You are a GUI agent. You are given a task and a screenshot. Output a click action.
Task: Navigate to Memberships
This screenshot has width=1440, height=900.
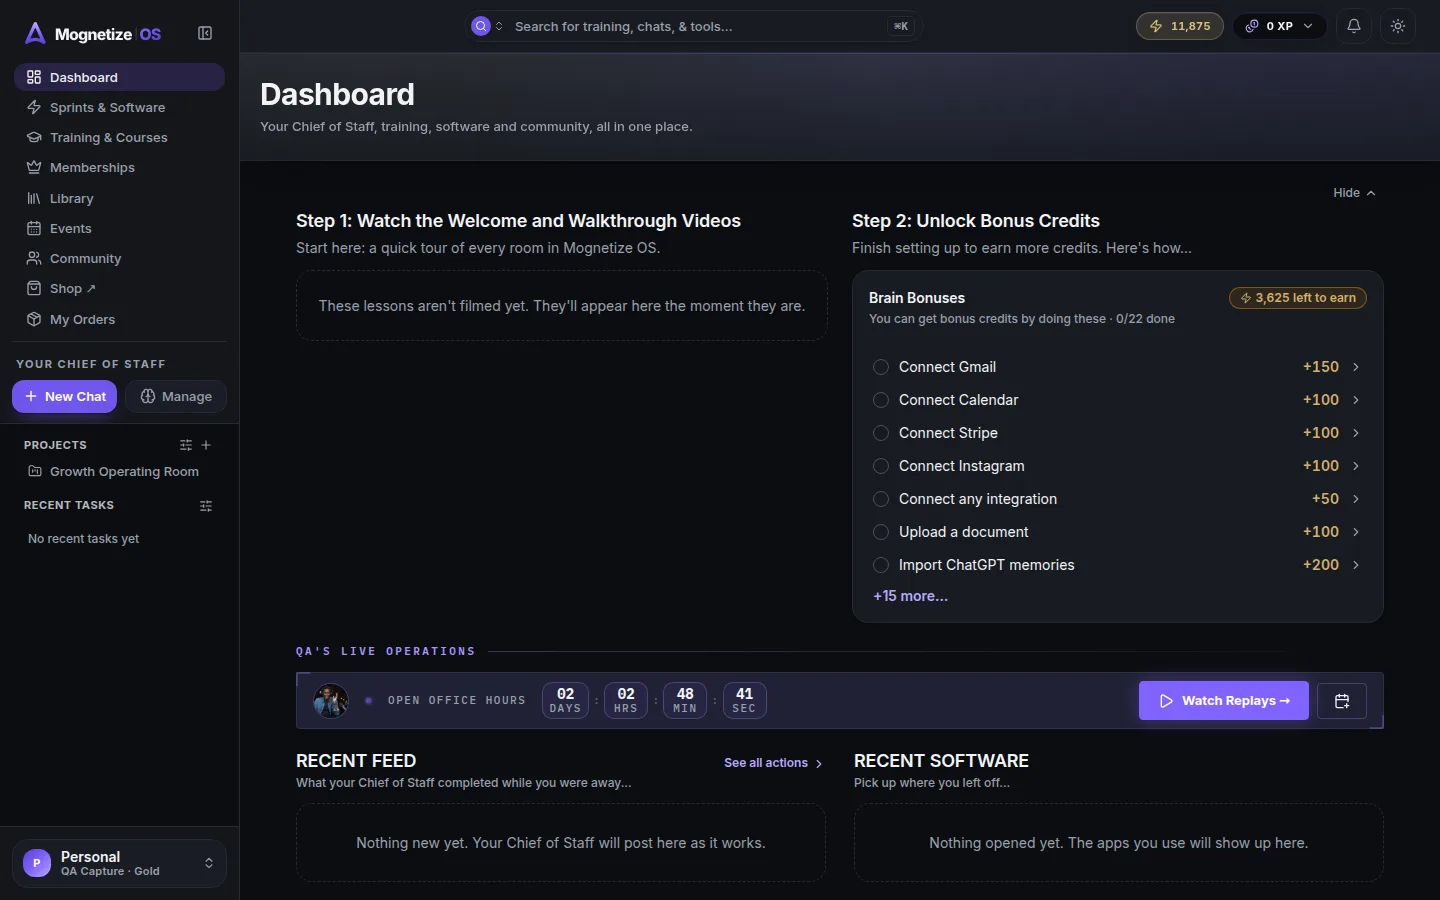(119, 167)
